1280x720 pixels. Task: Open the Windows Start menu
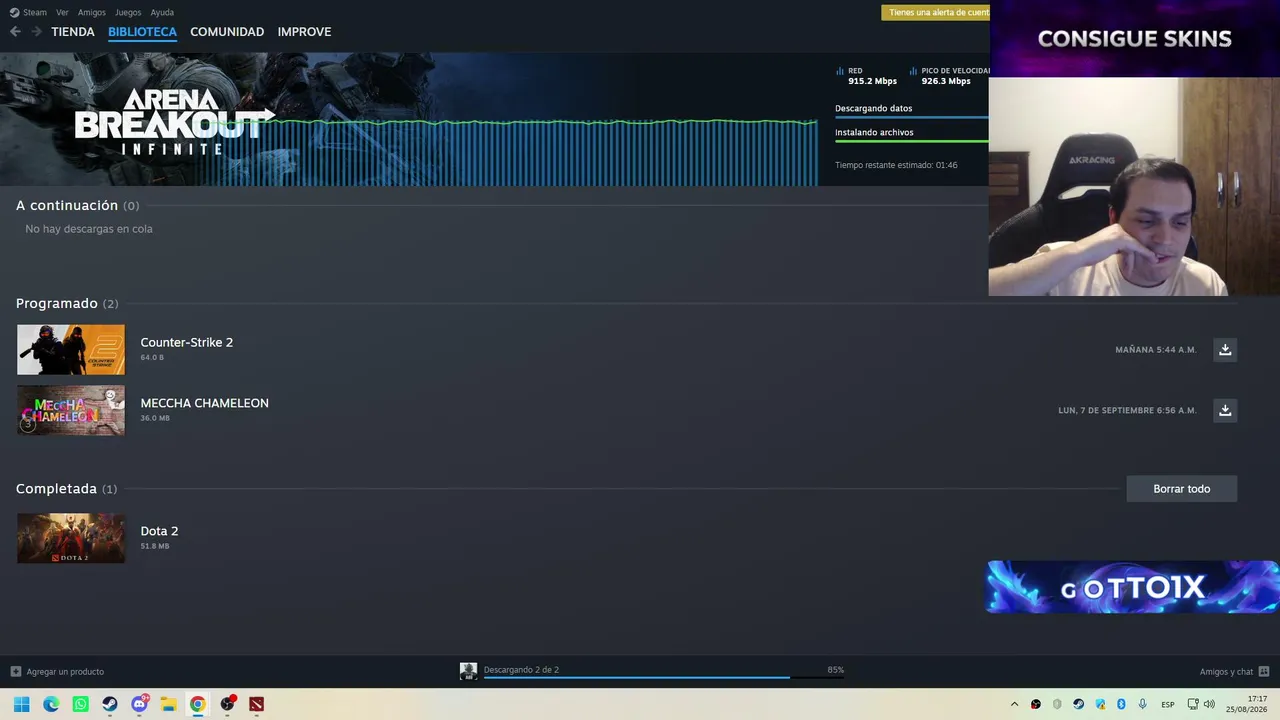(22, 704)
